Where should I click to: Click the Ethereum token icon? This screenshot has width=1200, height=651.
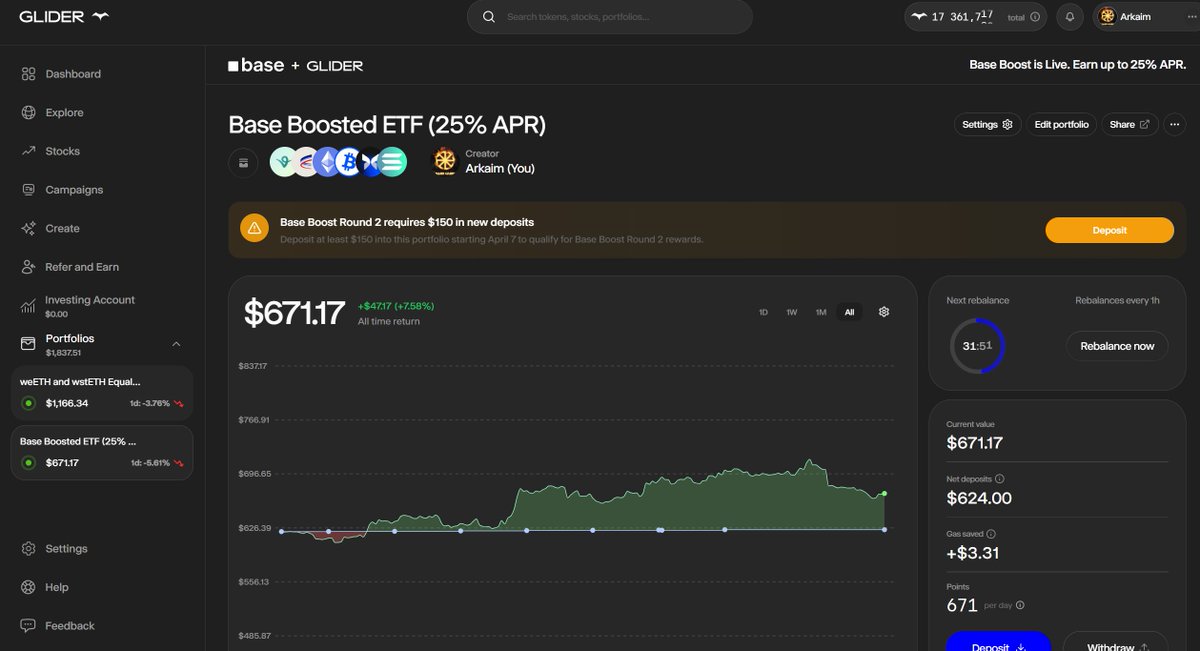pyautogui.click(x=327, y=162)
